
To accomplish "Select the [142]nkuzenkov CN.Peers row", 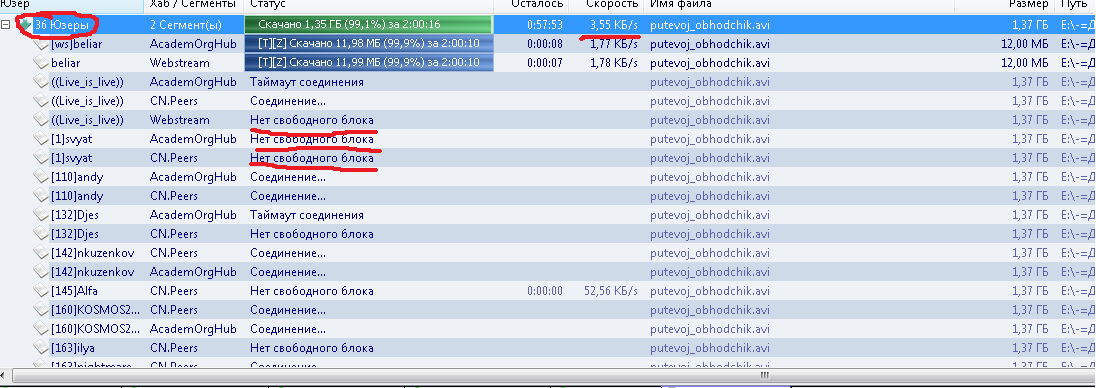I will pos(548,253).
